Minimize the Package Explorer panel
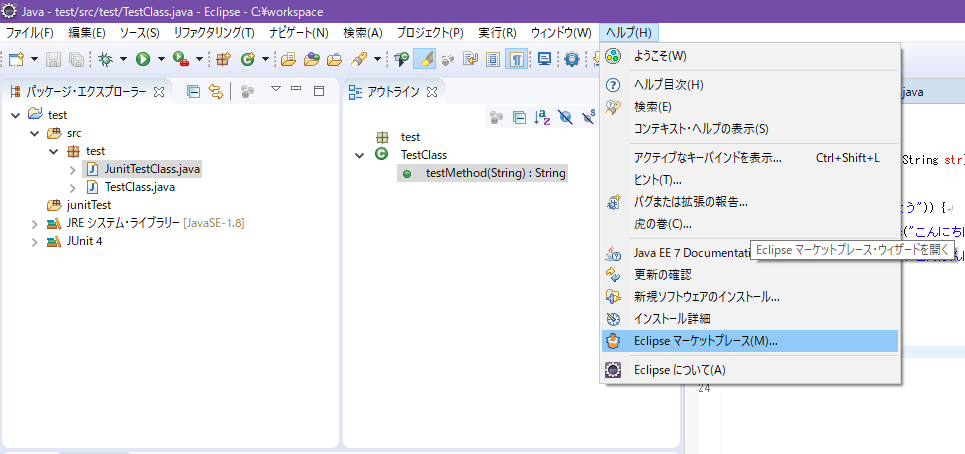The image size is (965, 454). 297,90
